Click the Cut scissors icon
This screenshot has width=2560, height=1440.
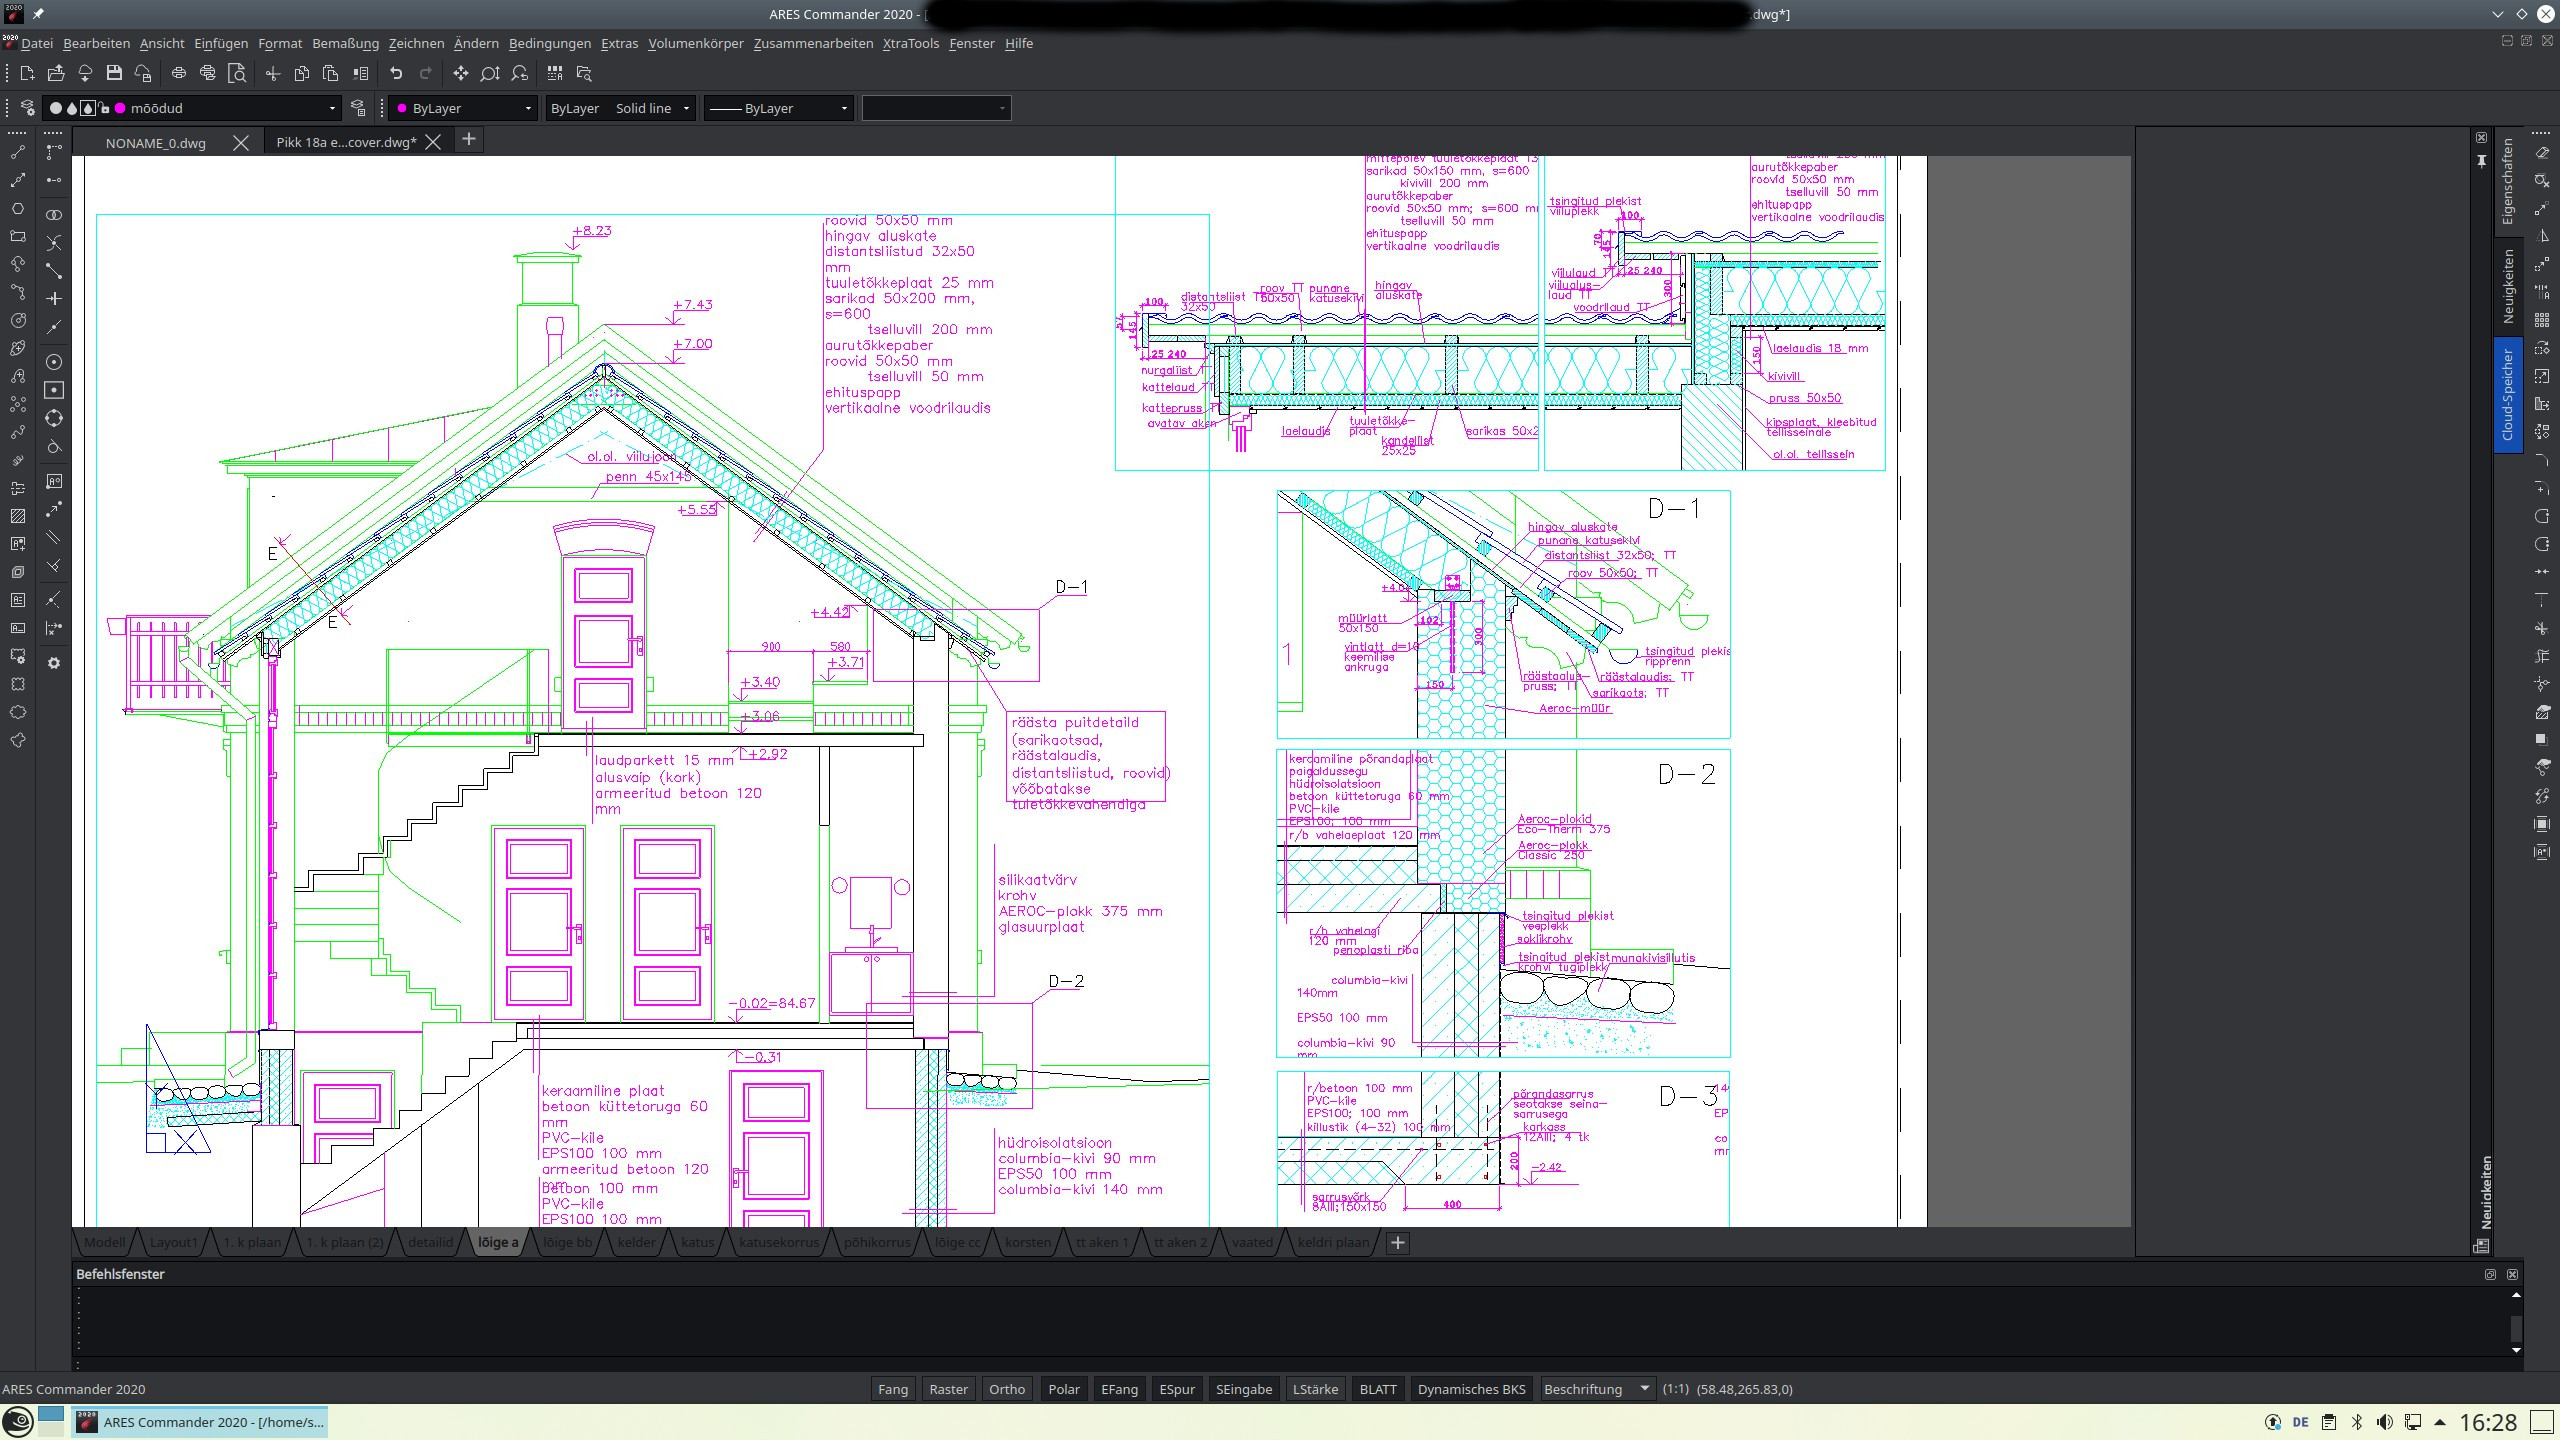click(x=272, y=73)
